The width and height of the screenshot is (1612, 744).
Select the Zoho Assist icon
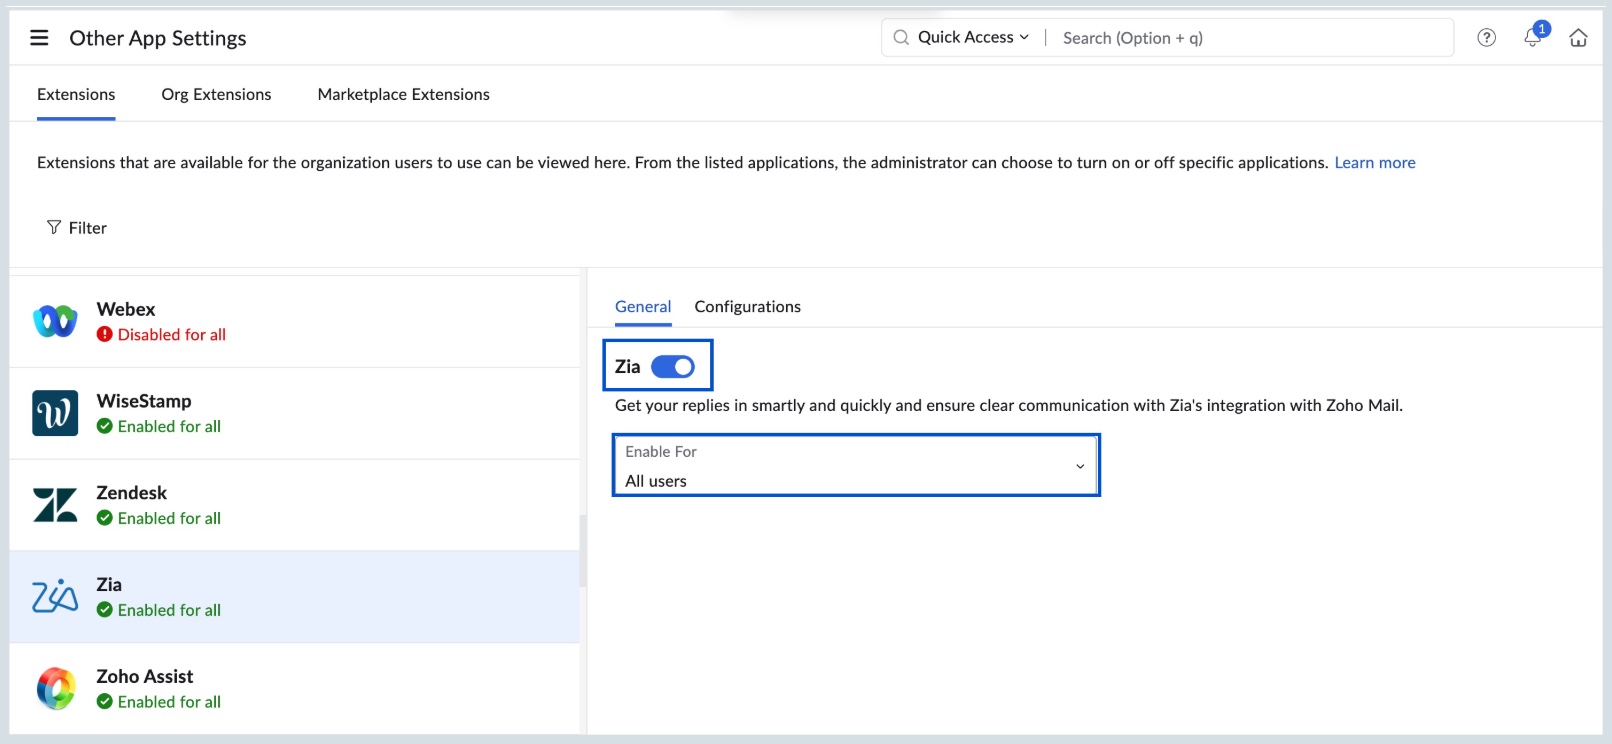click(55, 689)
